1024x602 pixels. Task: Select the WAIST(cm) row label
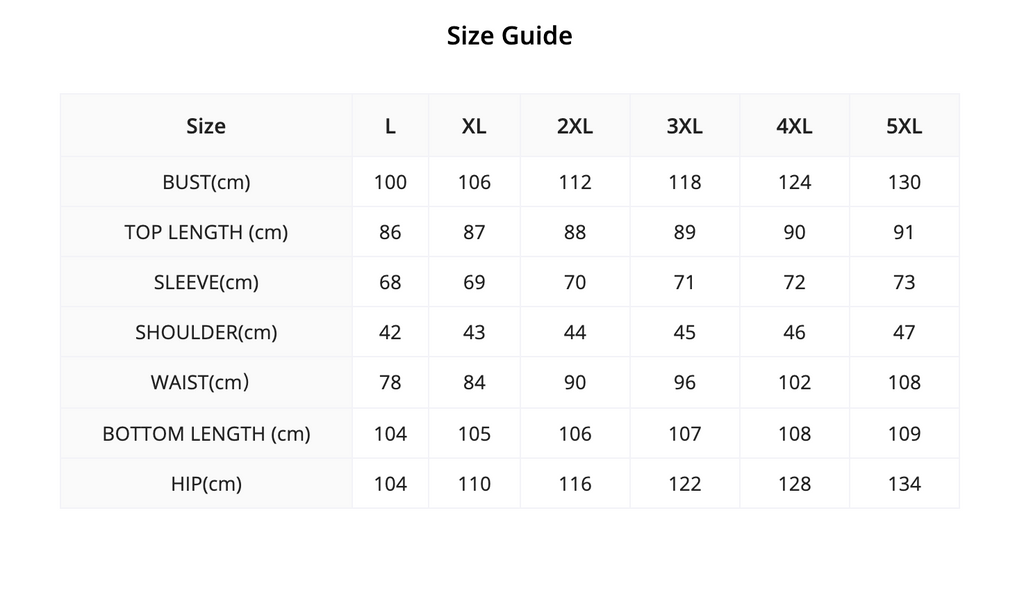[200, 383]
